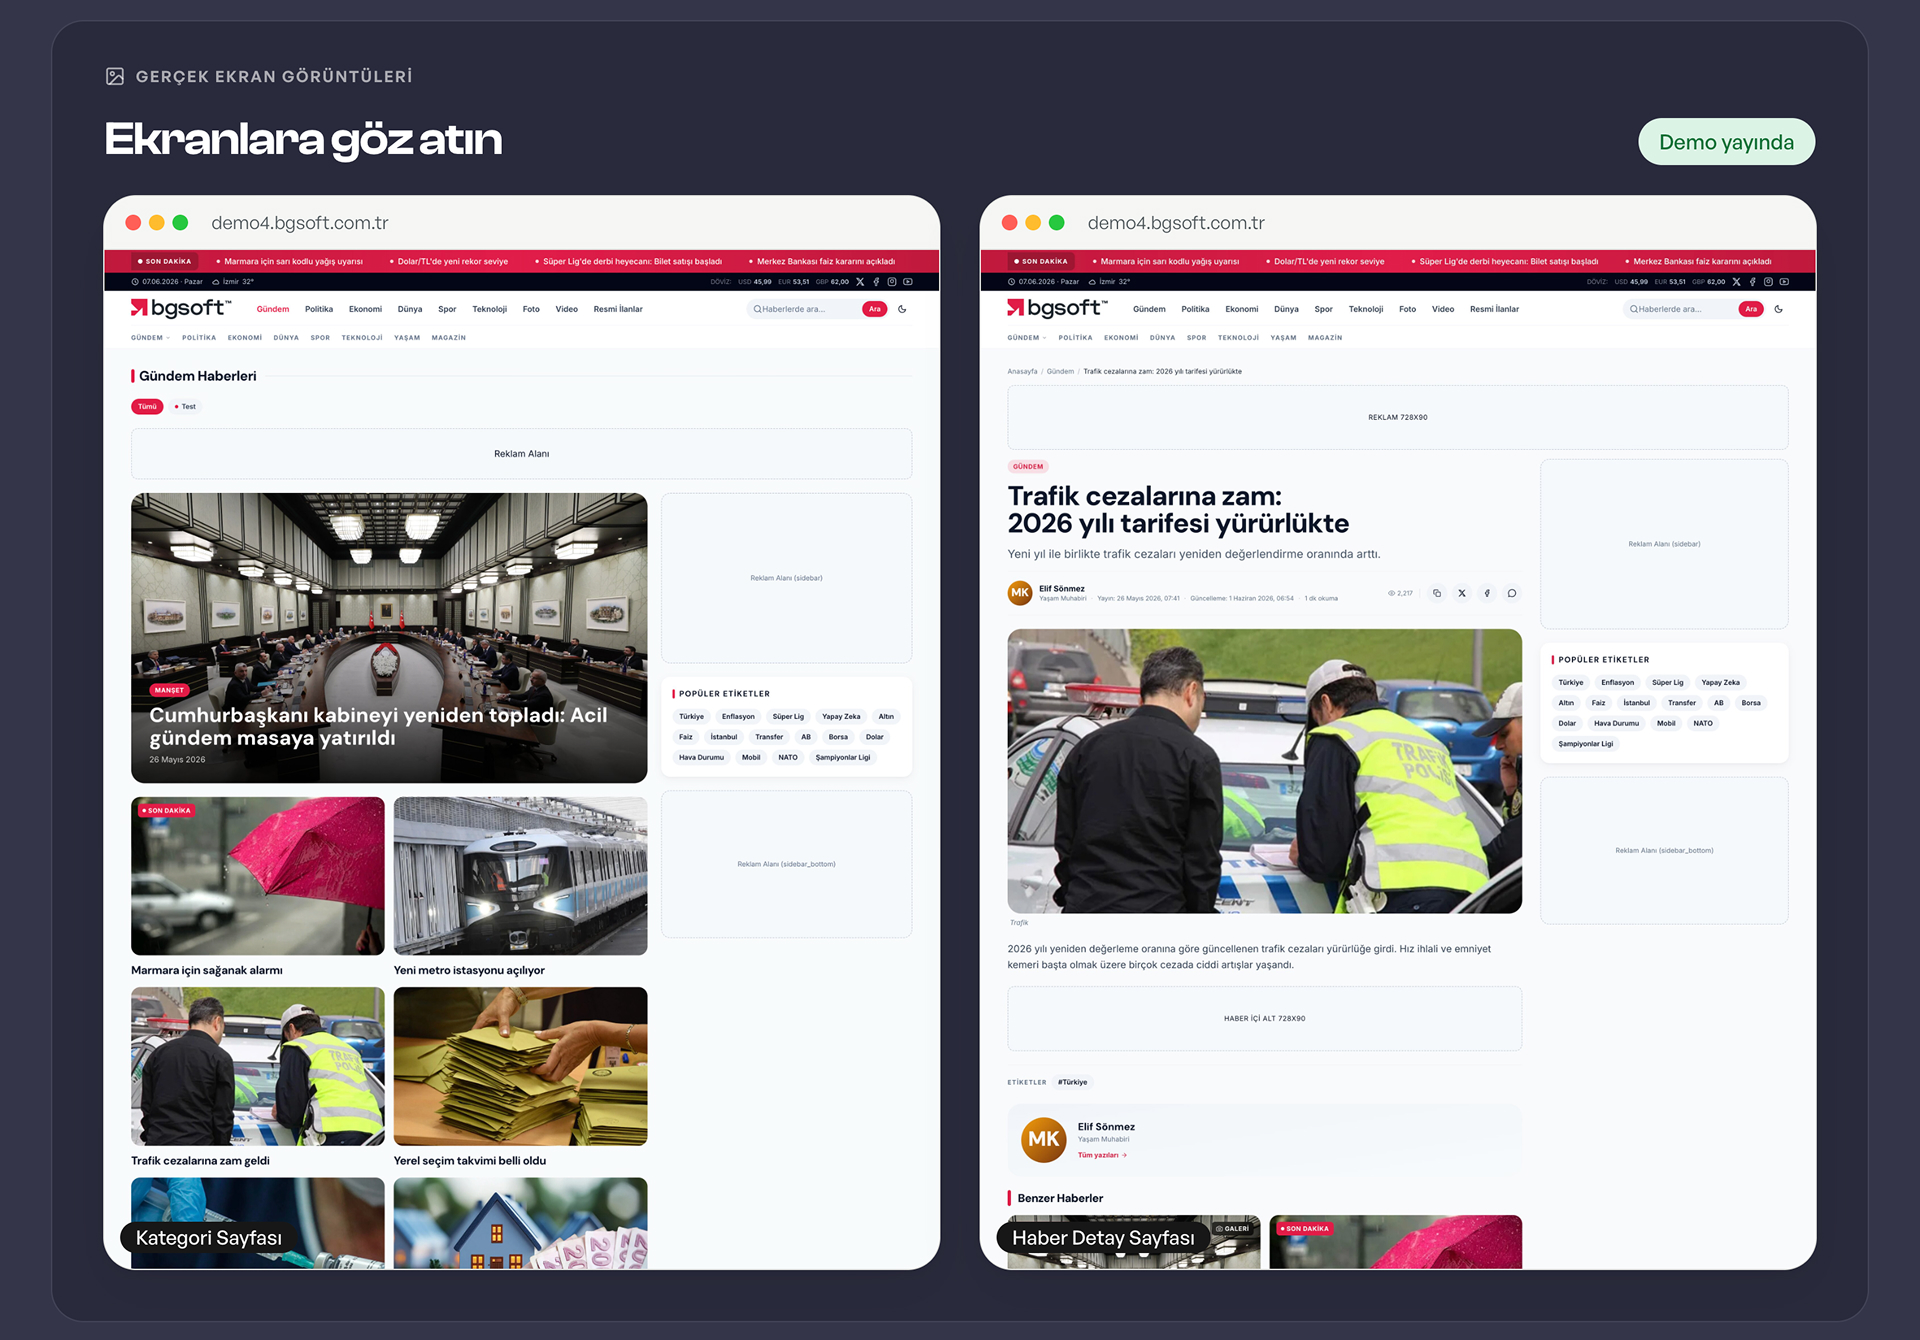This screenshot has height=1340, width=1920.
Task: Focus the Haberlerde ara field on category page
Action: pos(804,309)
